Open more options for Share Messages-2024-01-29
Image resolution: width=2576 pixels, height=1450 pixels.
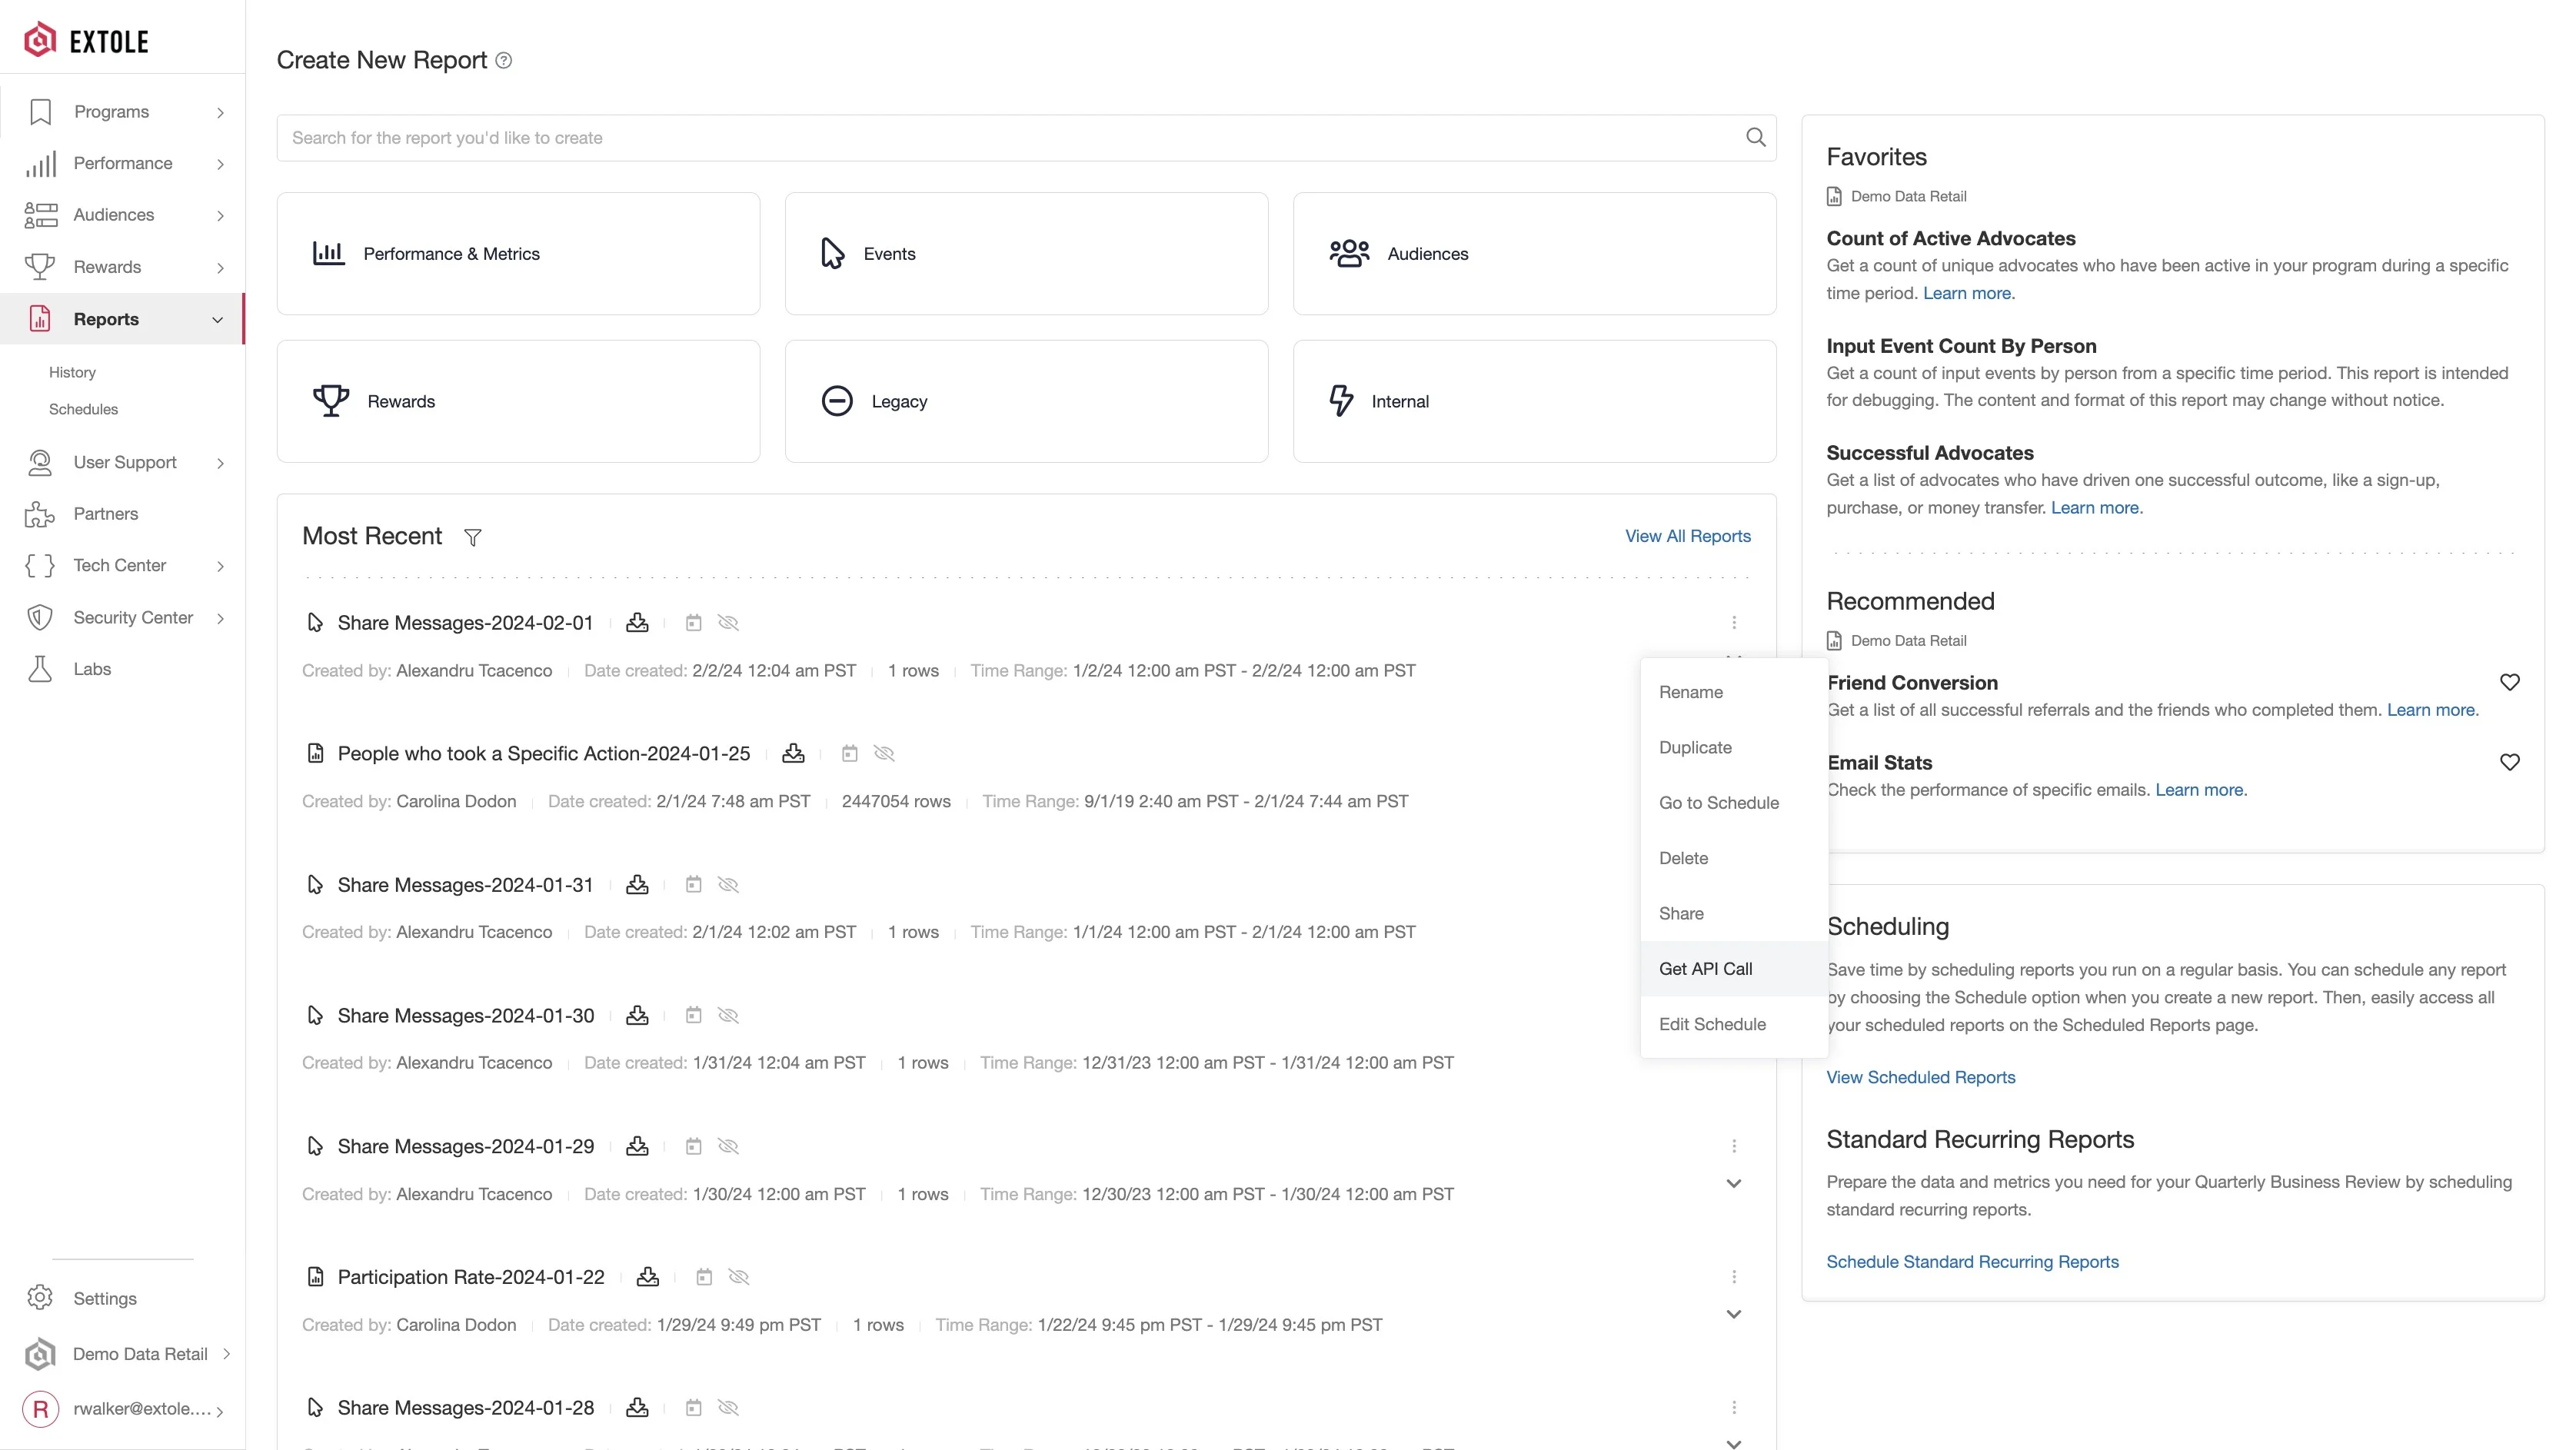click(1734, 1147)
